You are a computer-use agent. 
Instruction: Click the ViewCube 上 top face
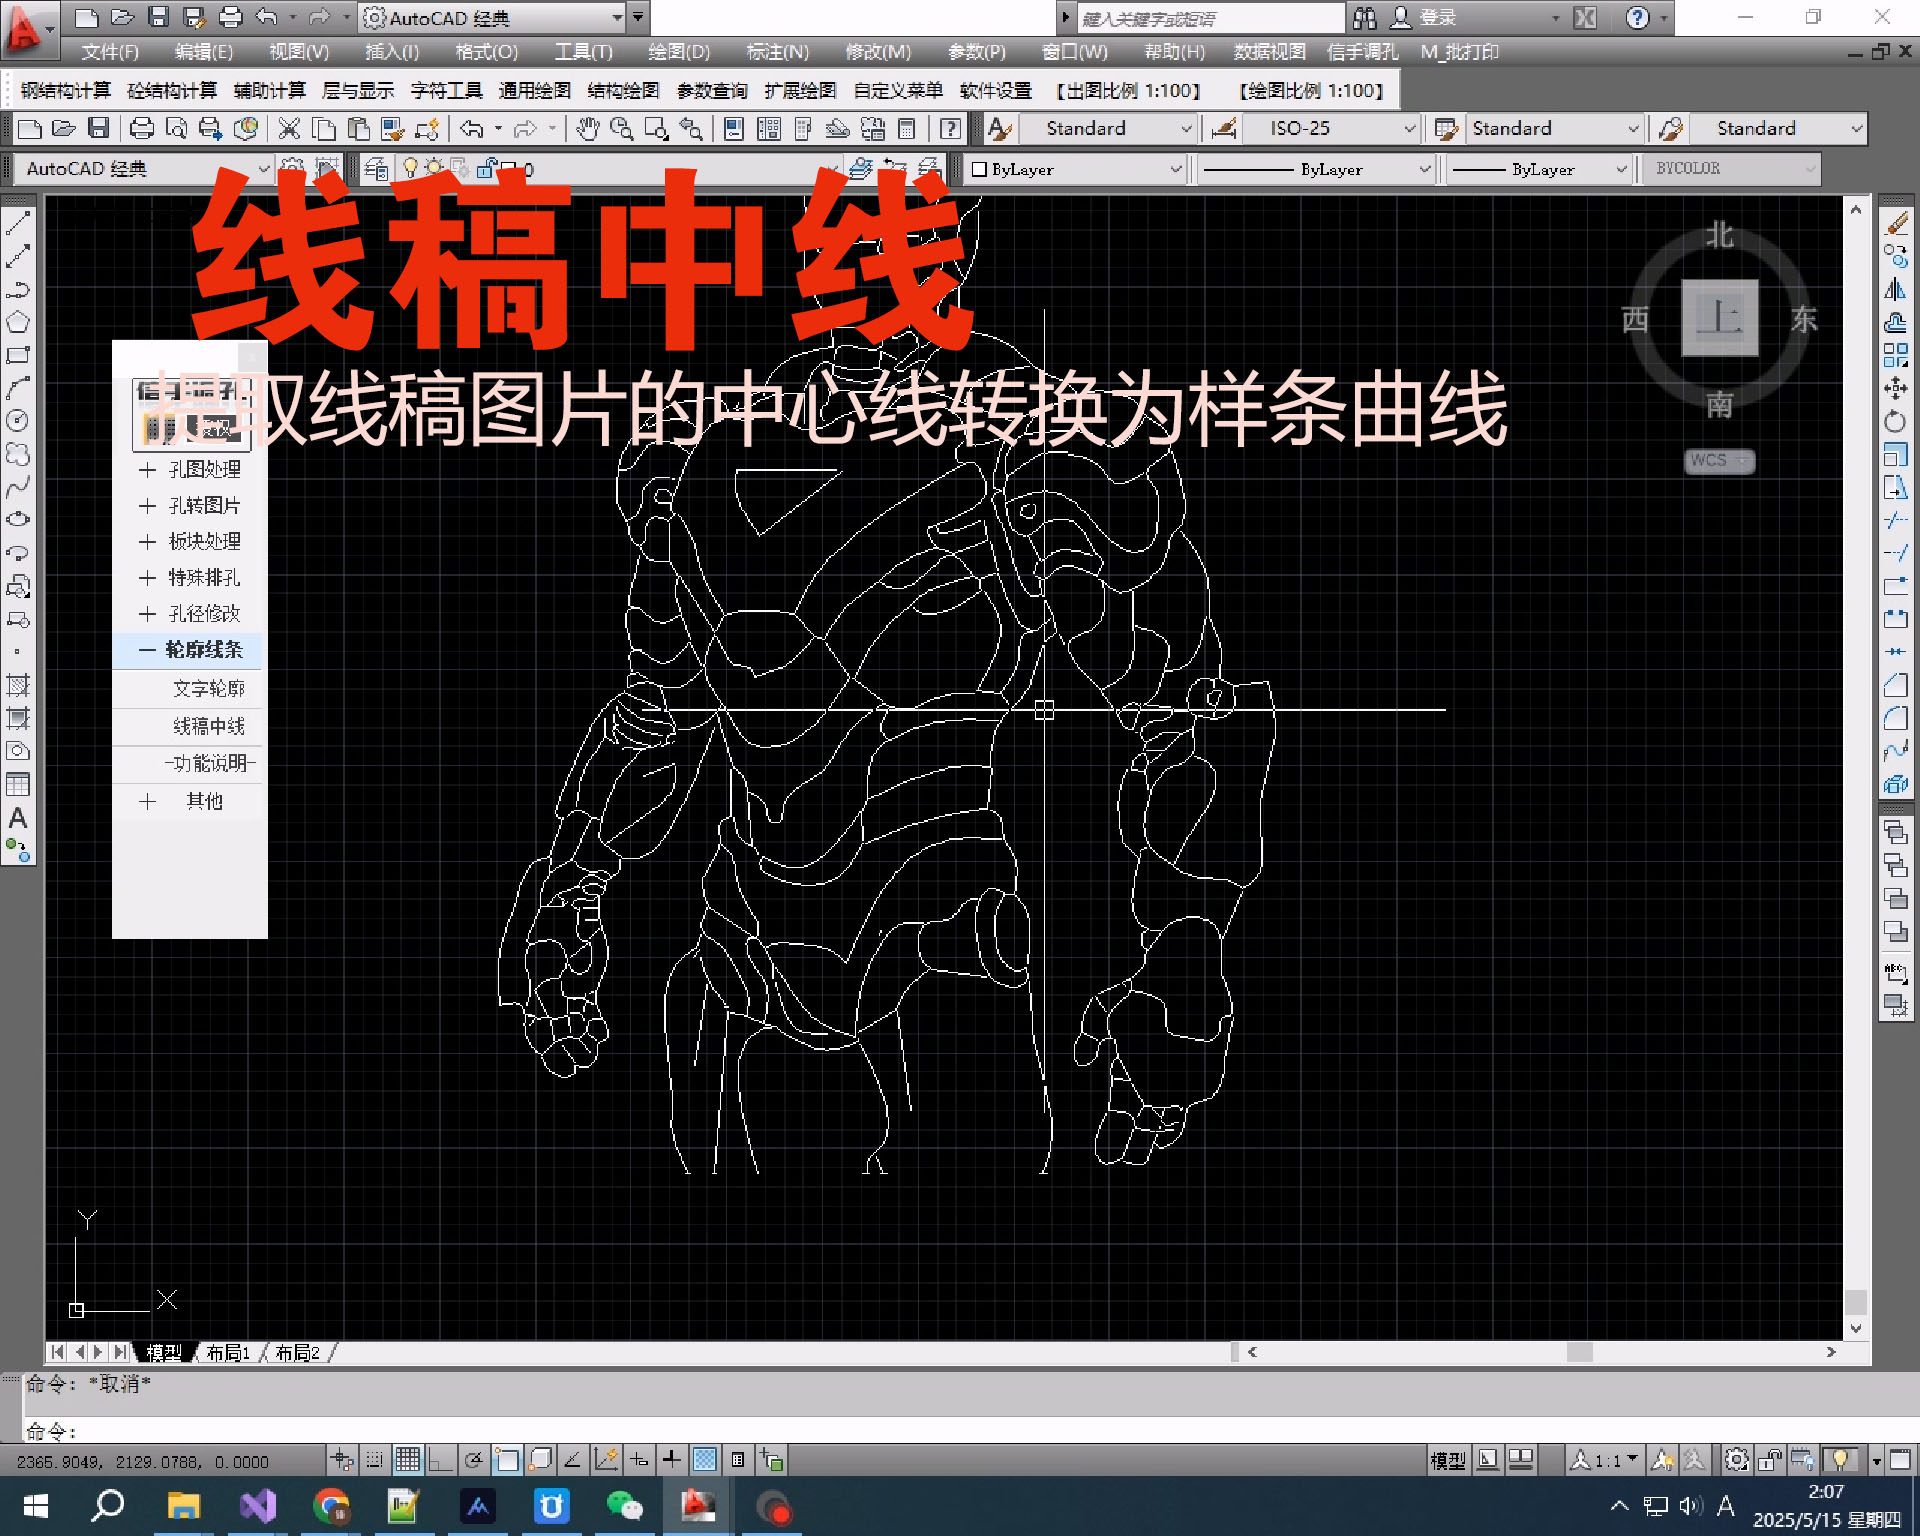[x=1719, y=318]
